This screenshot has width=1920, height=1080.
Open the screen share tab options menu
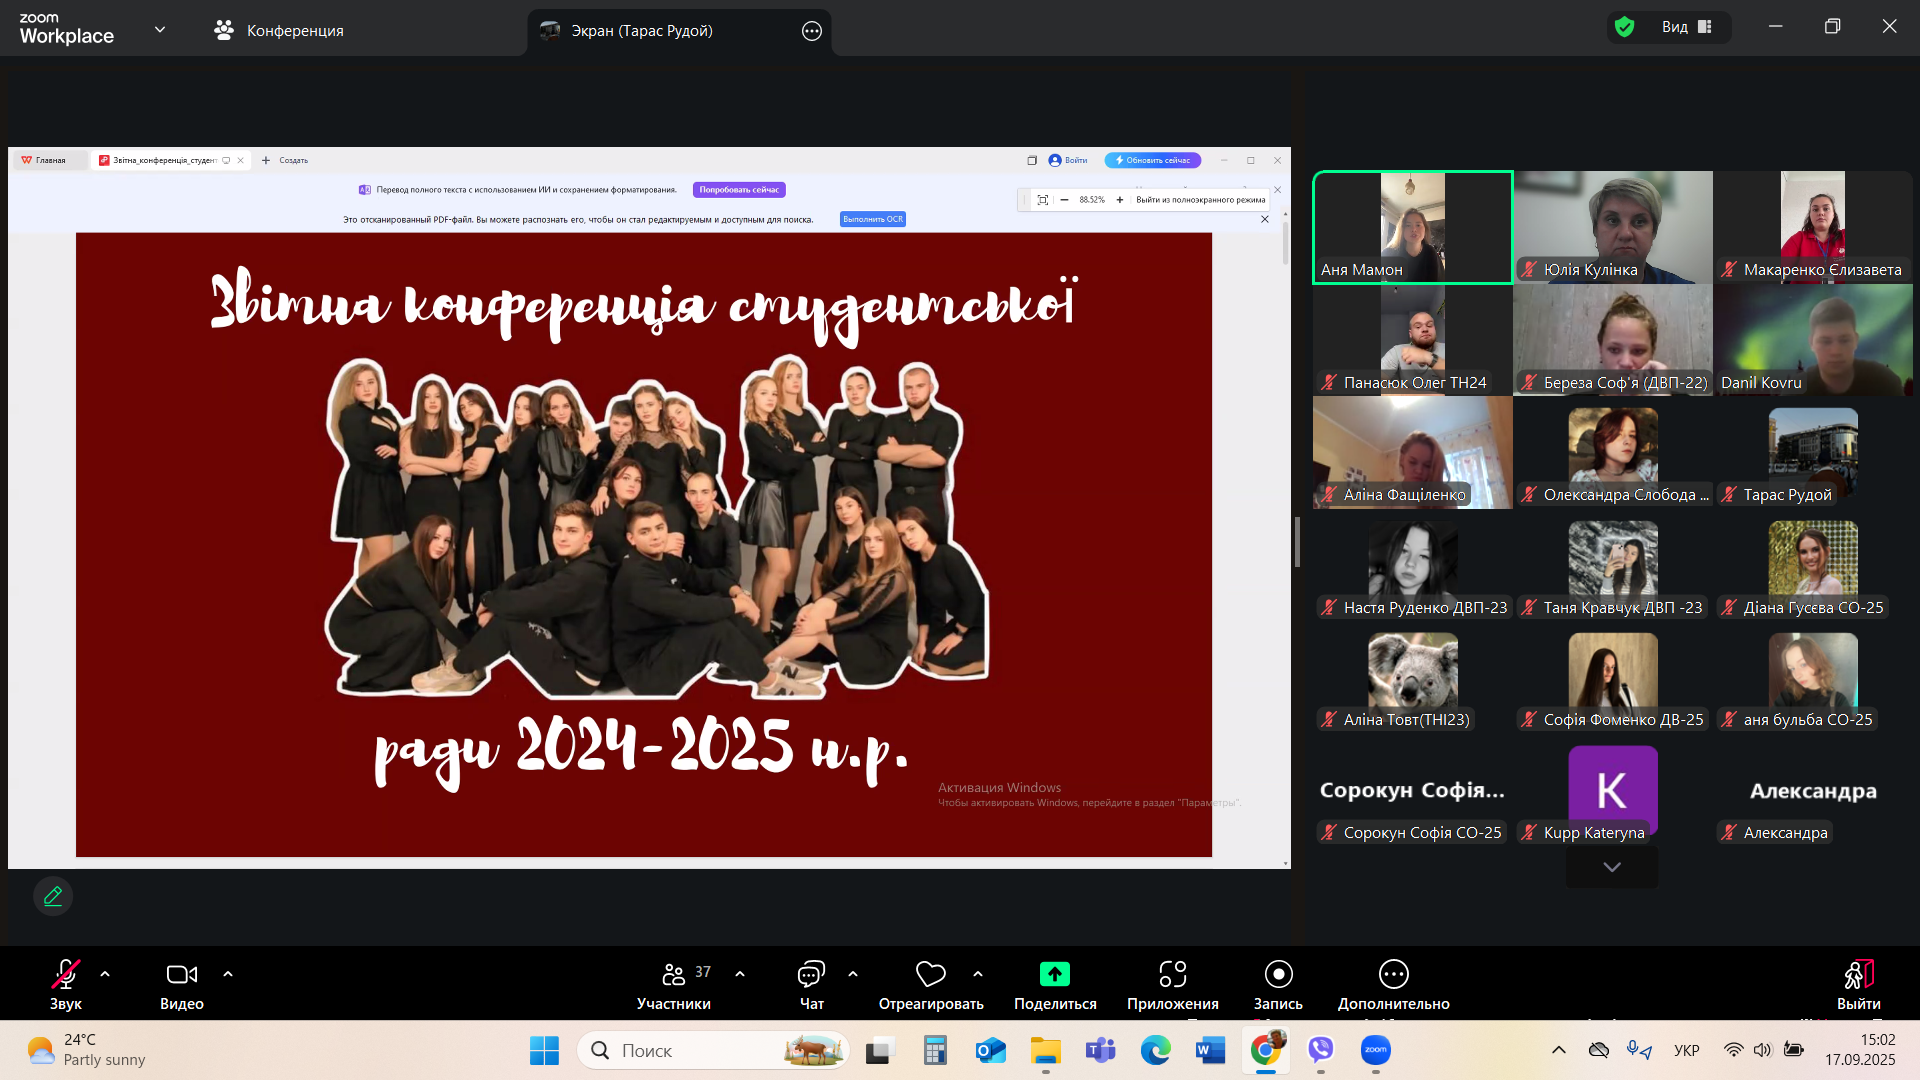[811, 31]
